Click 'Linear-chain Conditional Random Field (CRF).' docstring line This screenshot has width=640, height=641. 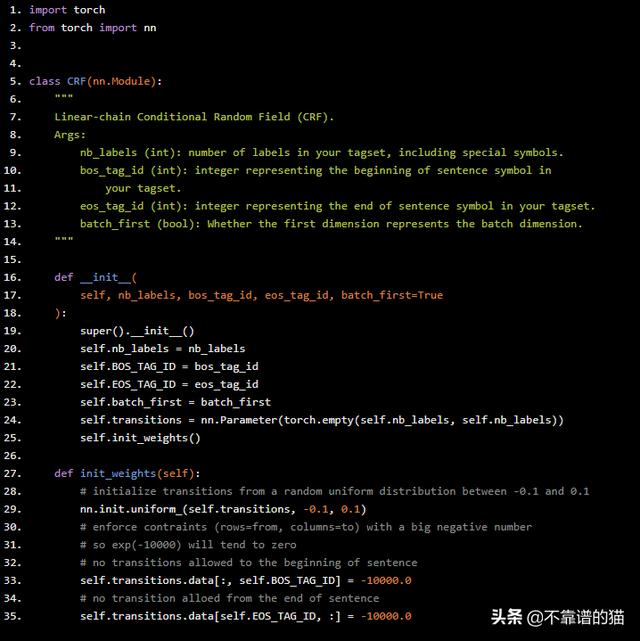pos(194,117)
